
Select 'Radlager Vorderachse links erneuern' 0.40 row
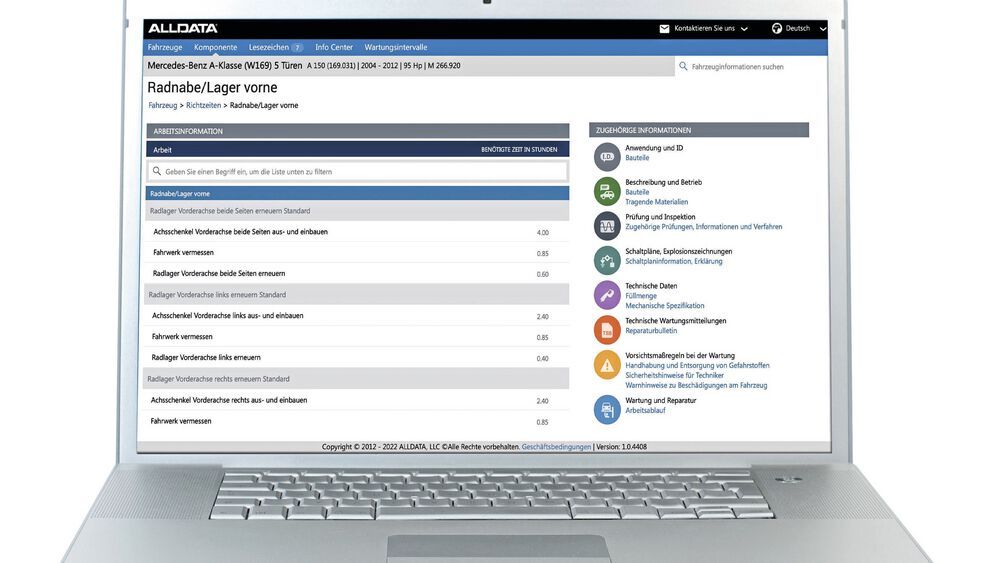tap(357, 358)
